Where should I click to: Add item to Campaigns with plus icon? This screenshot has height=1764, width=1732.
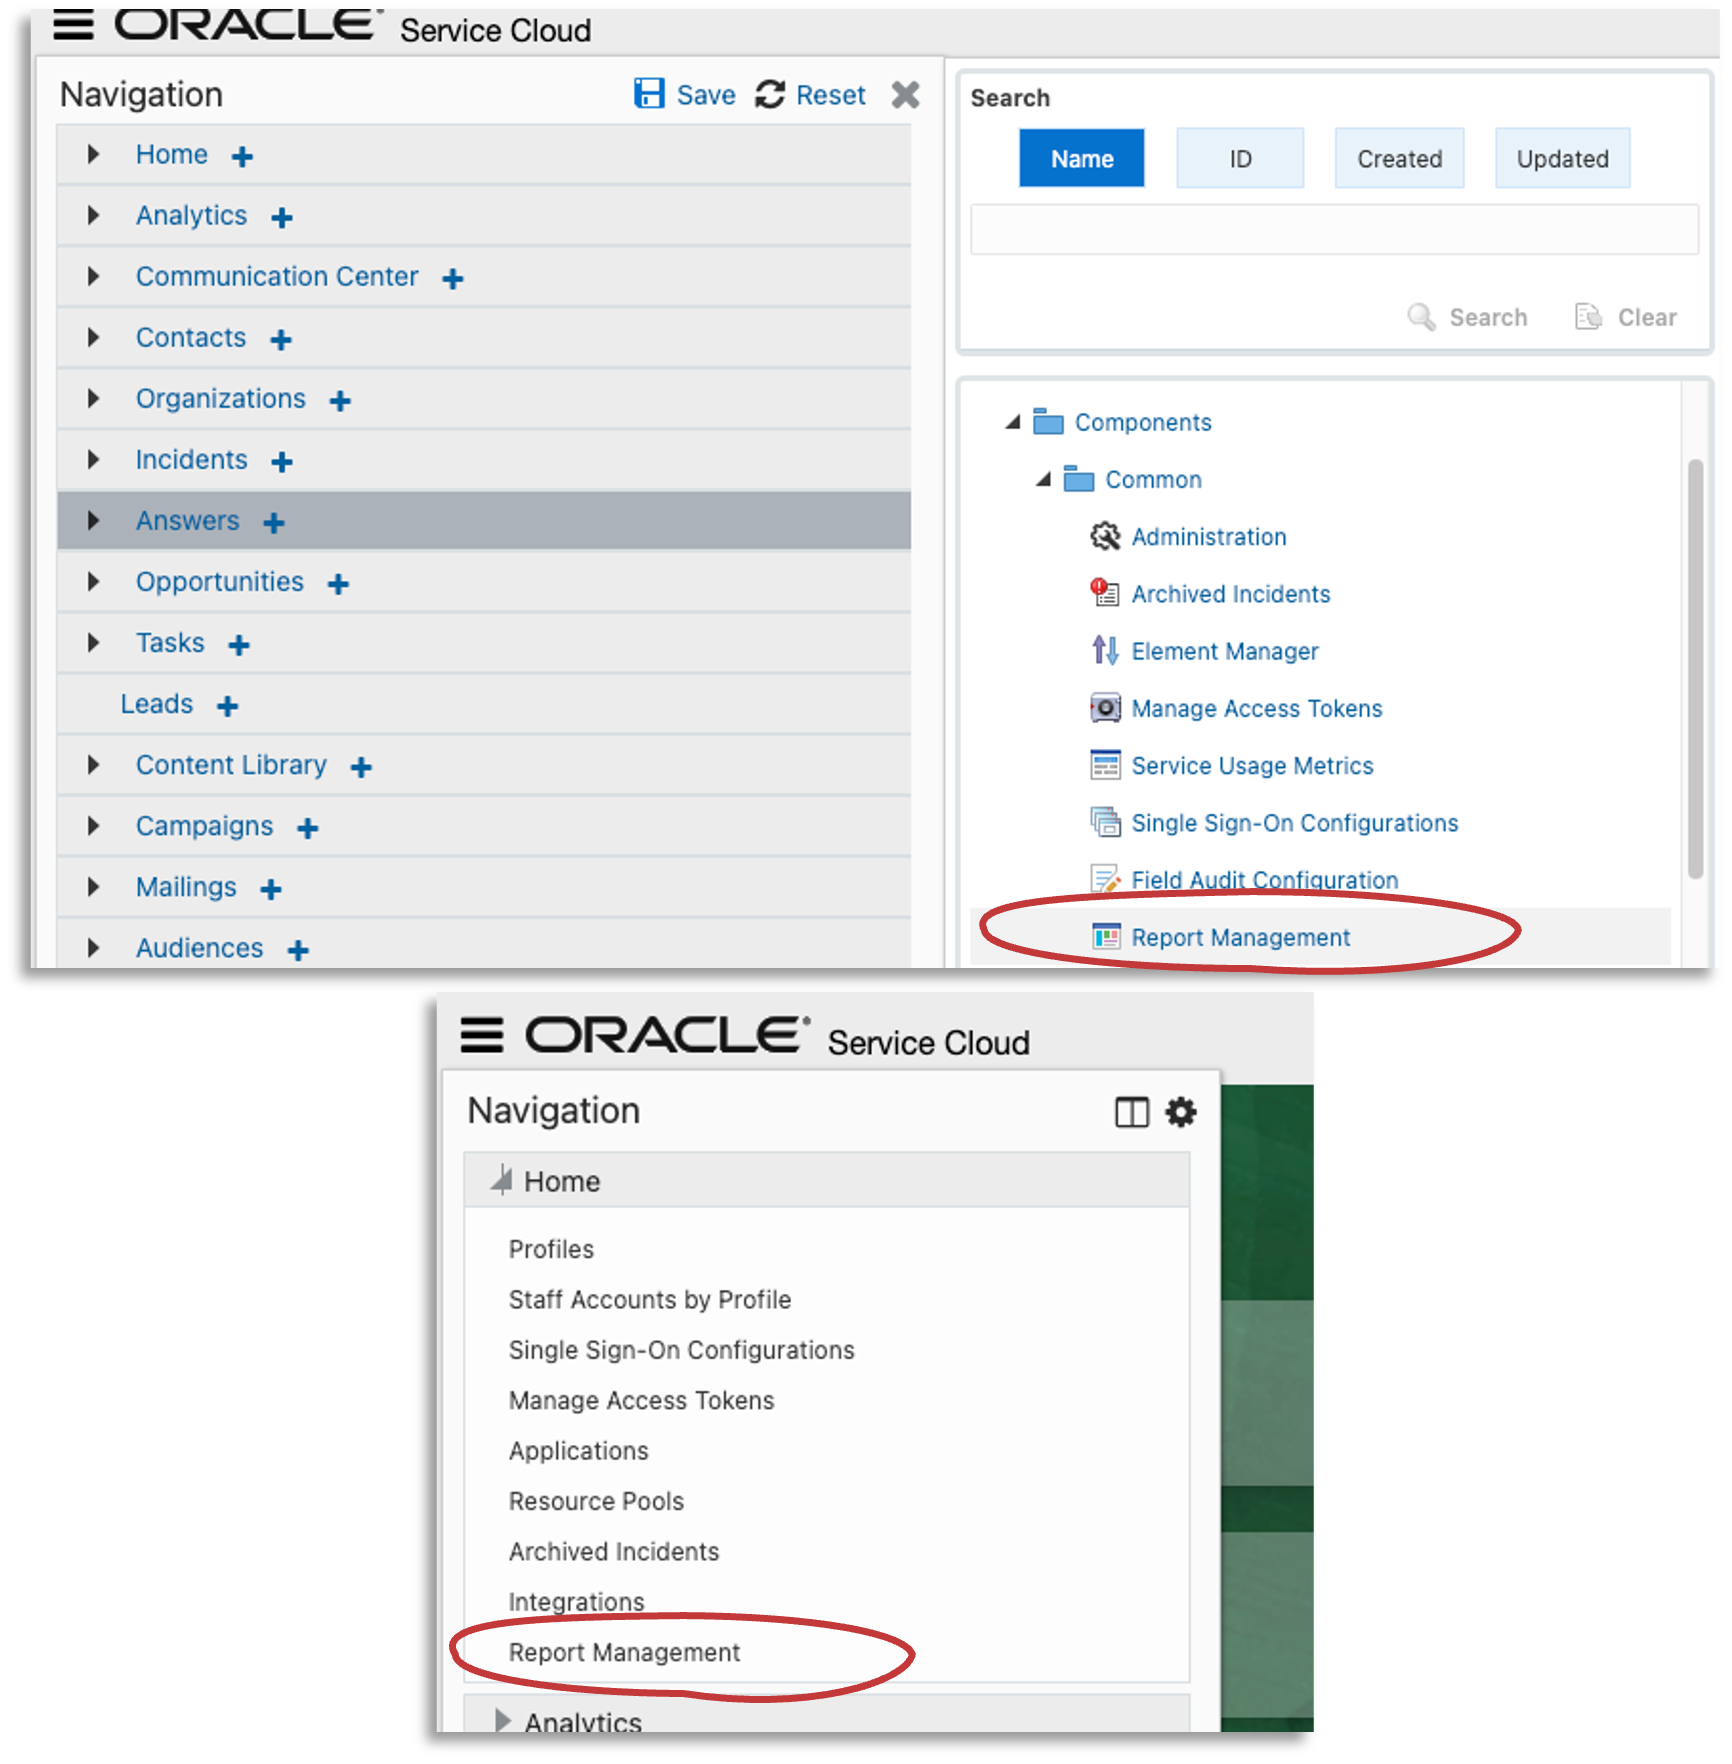tap(308, 828)
